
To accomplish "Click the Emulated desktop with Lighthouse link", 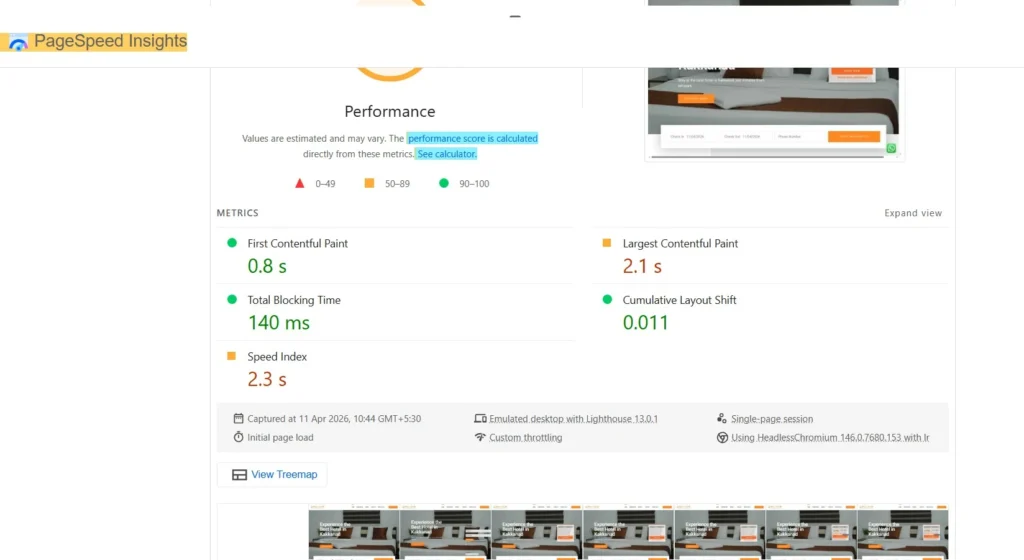I will 573,419.
